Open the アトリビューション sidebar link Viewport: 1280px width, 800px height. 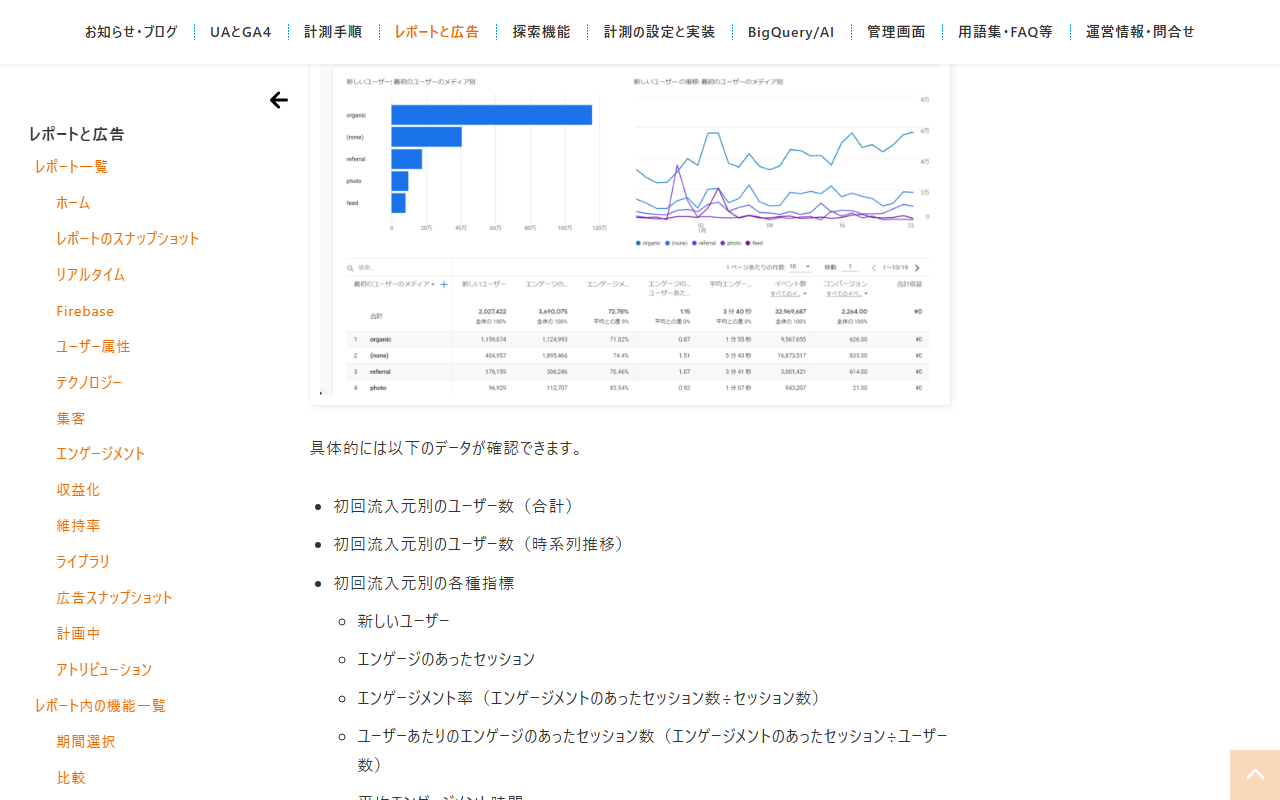pos(104,669)
